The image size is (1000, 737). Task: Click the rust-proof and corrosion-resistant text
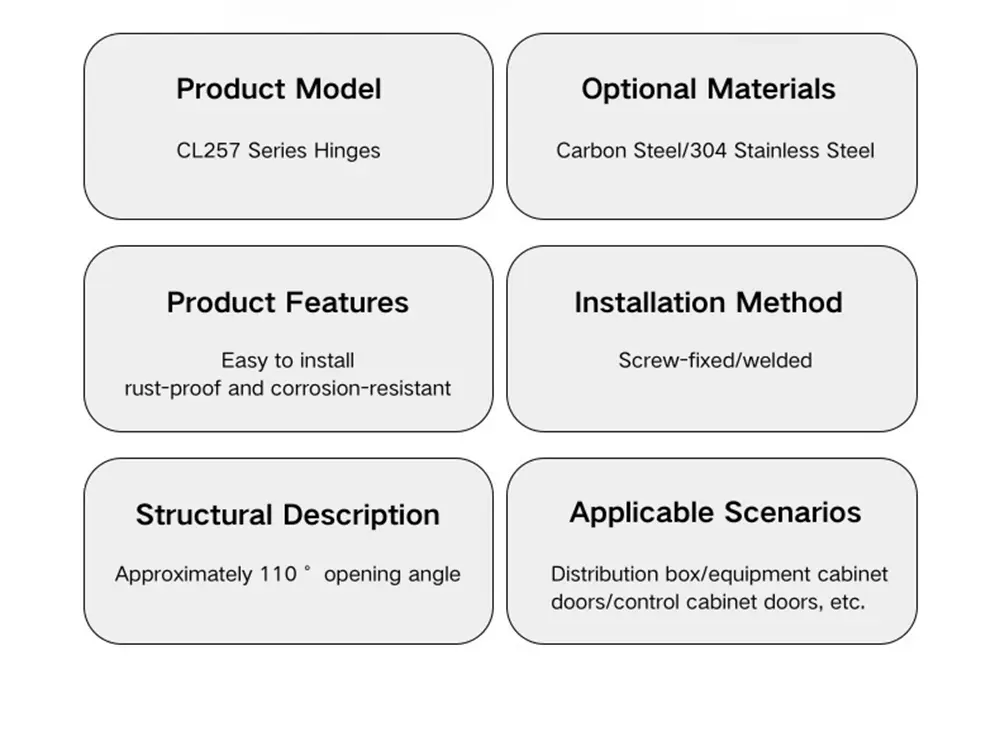[x=288, y=388]
